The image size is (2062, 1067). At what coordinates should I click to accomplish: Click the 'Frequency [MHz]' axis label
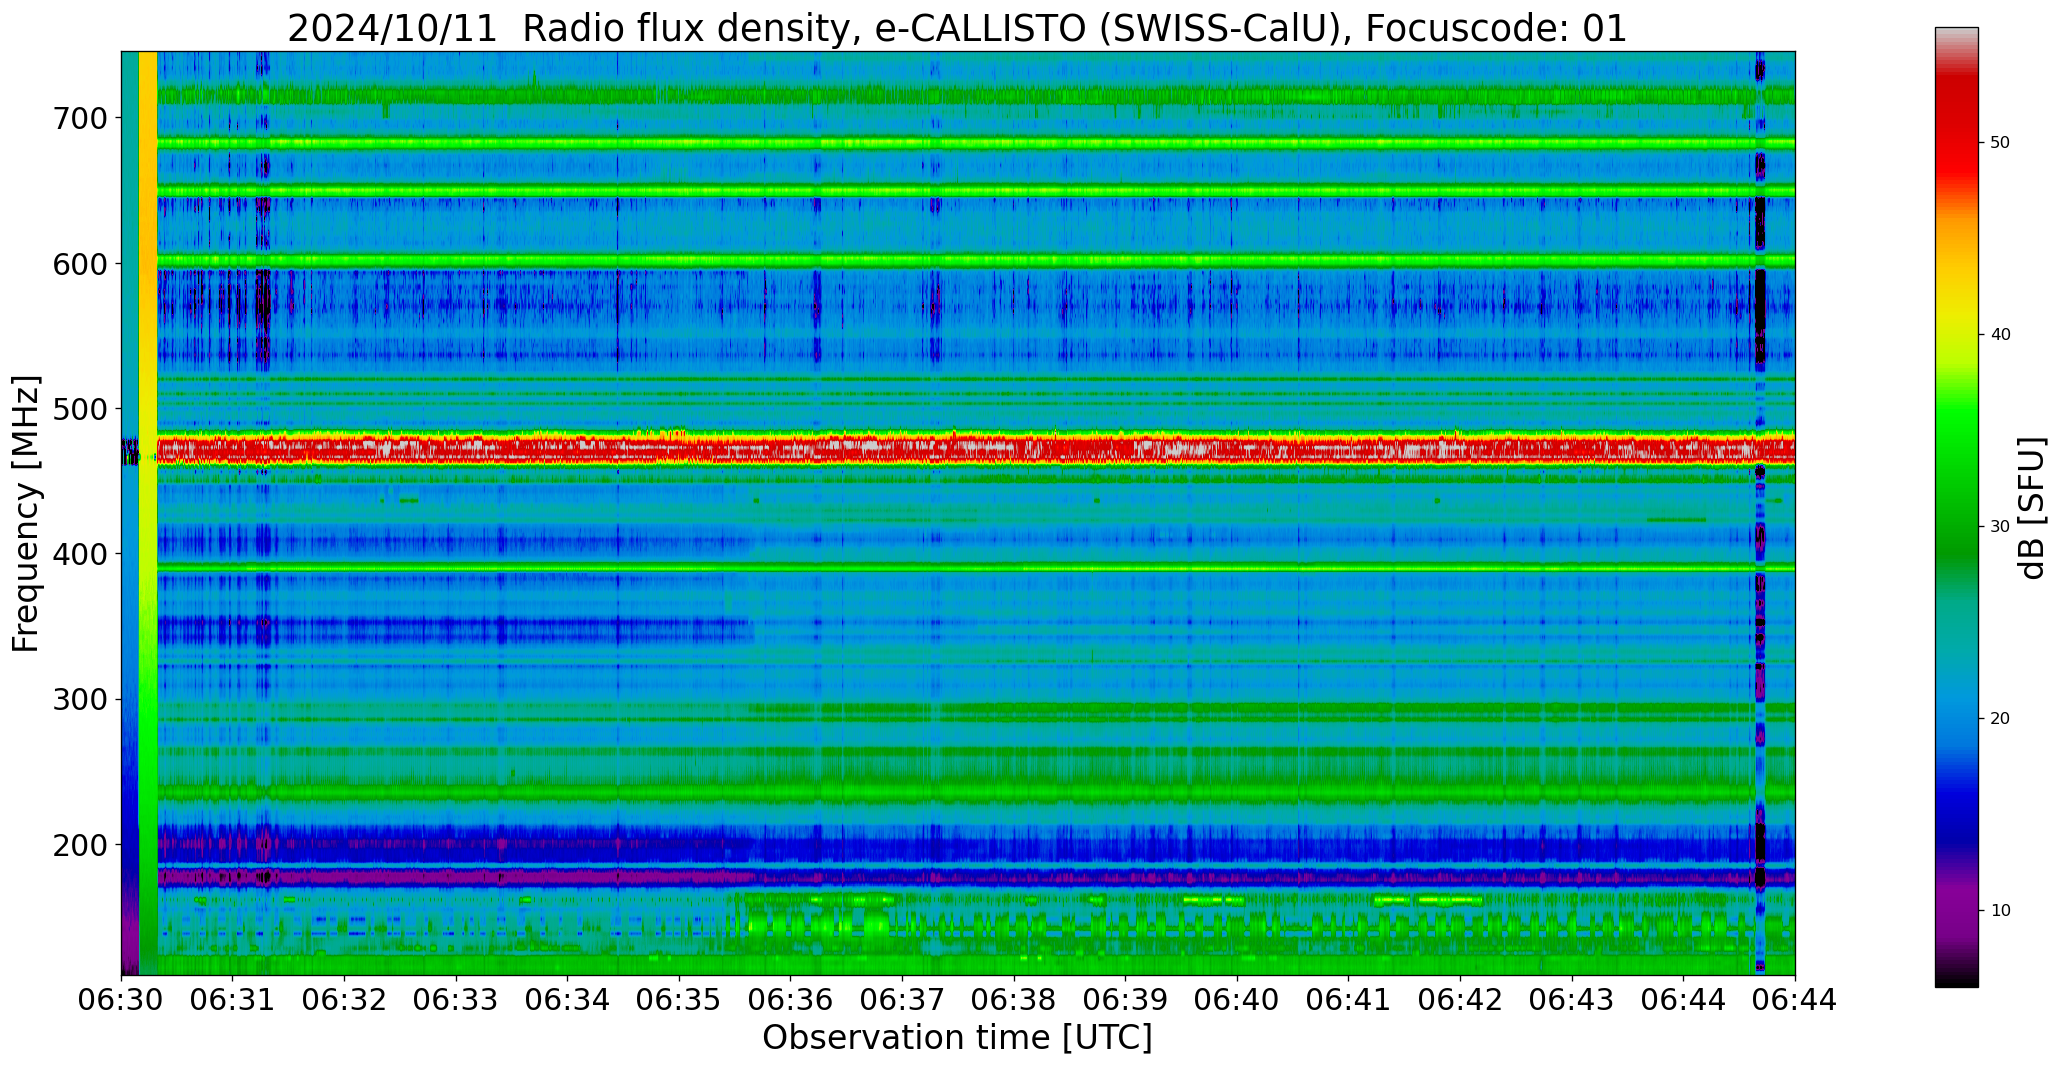27,513
